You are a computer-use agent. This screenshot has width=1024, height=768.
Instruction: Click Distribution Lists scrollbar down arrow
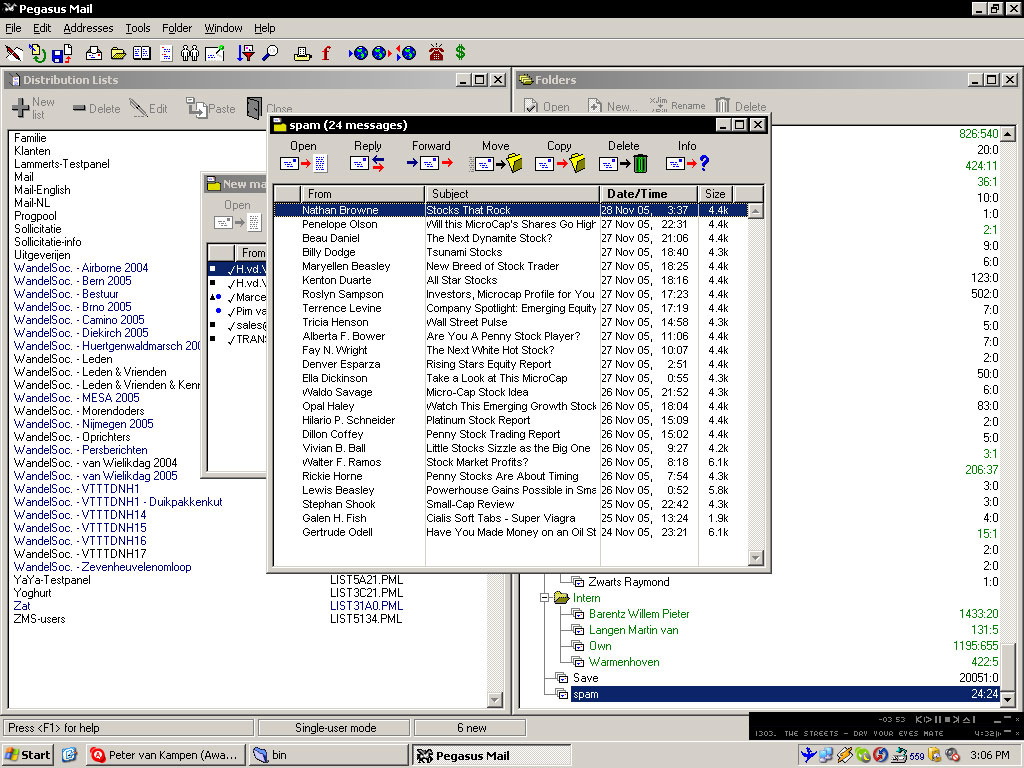(495, 700)
